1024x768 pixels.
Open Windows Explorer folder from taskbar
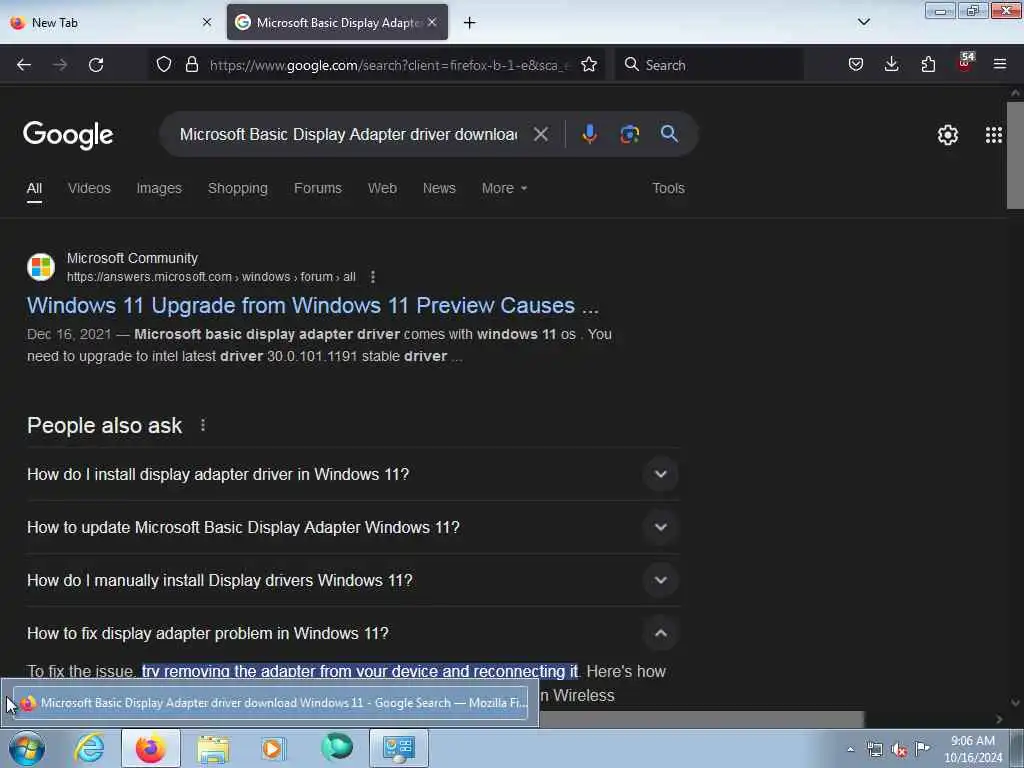(213, 748)
